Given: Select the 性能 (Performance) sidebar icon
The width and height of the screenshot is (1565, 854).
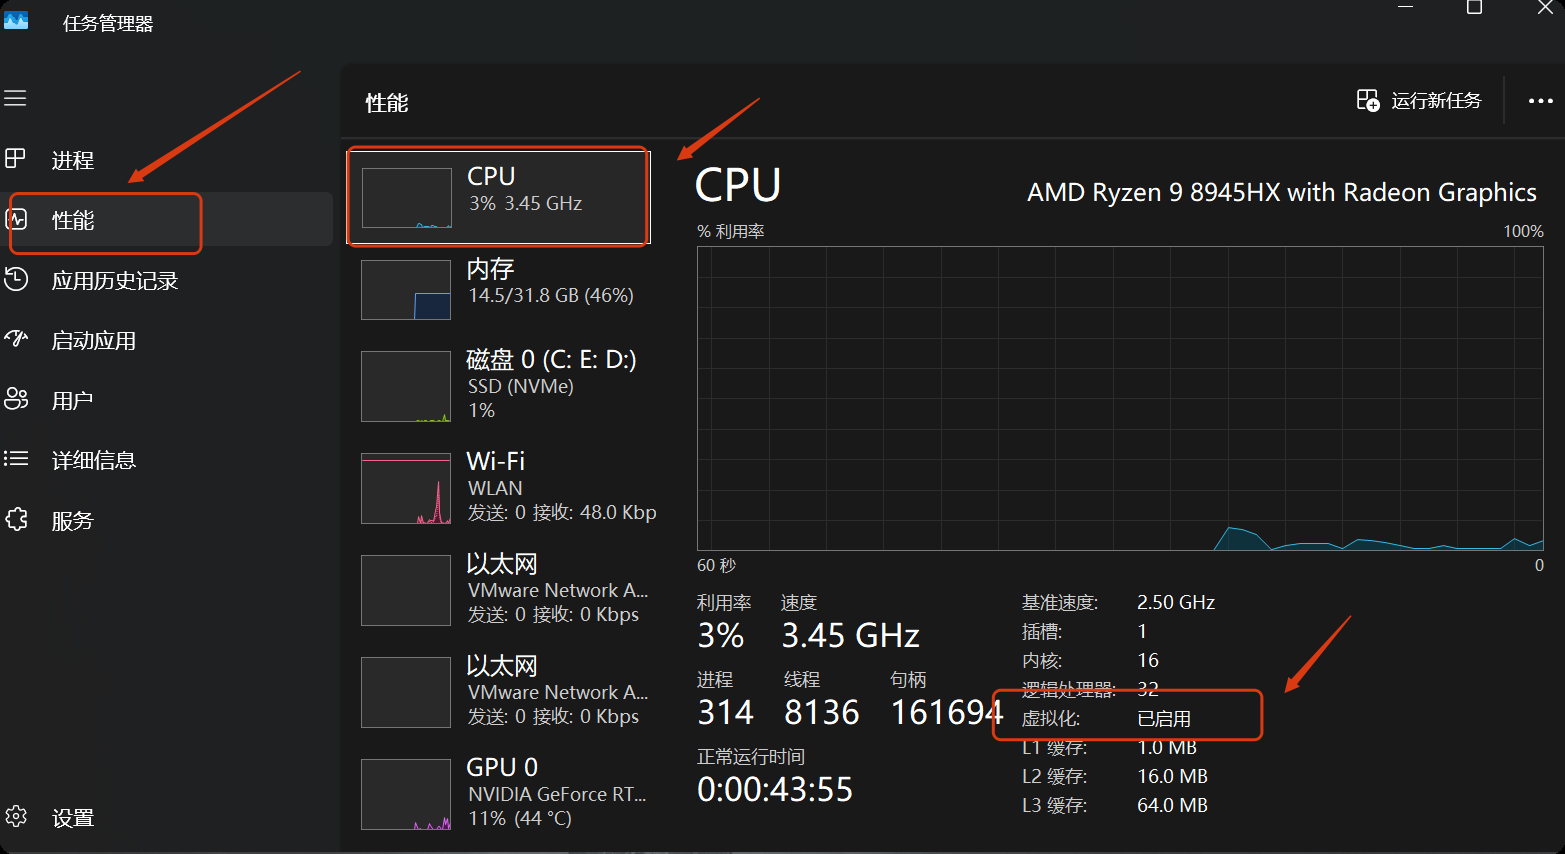Looking at the screenshot, I should coord(16,219).
